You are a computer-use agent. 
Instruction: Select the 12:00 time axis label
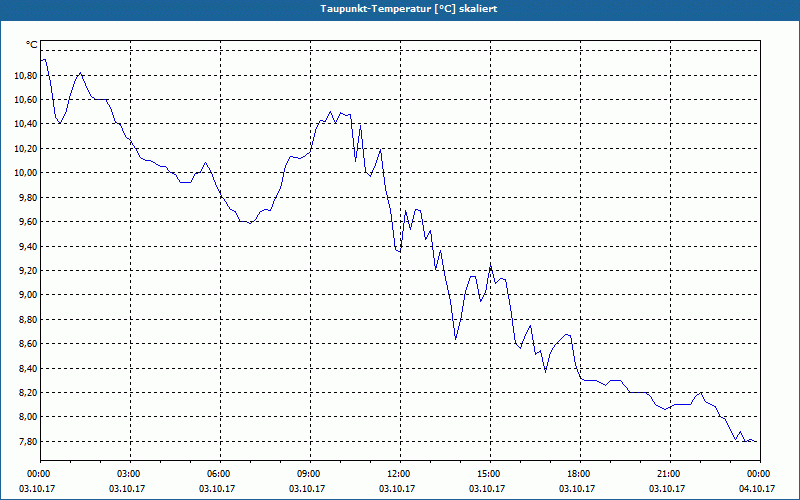(x=401, y=474)
